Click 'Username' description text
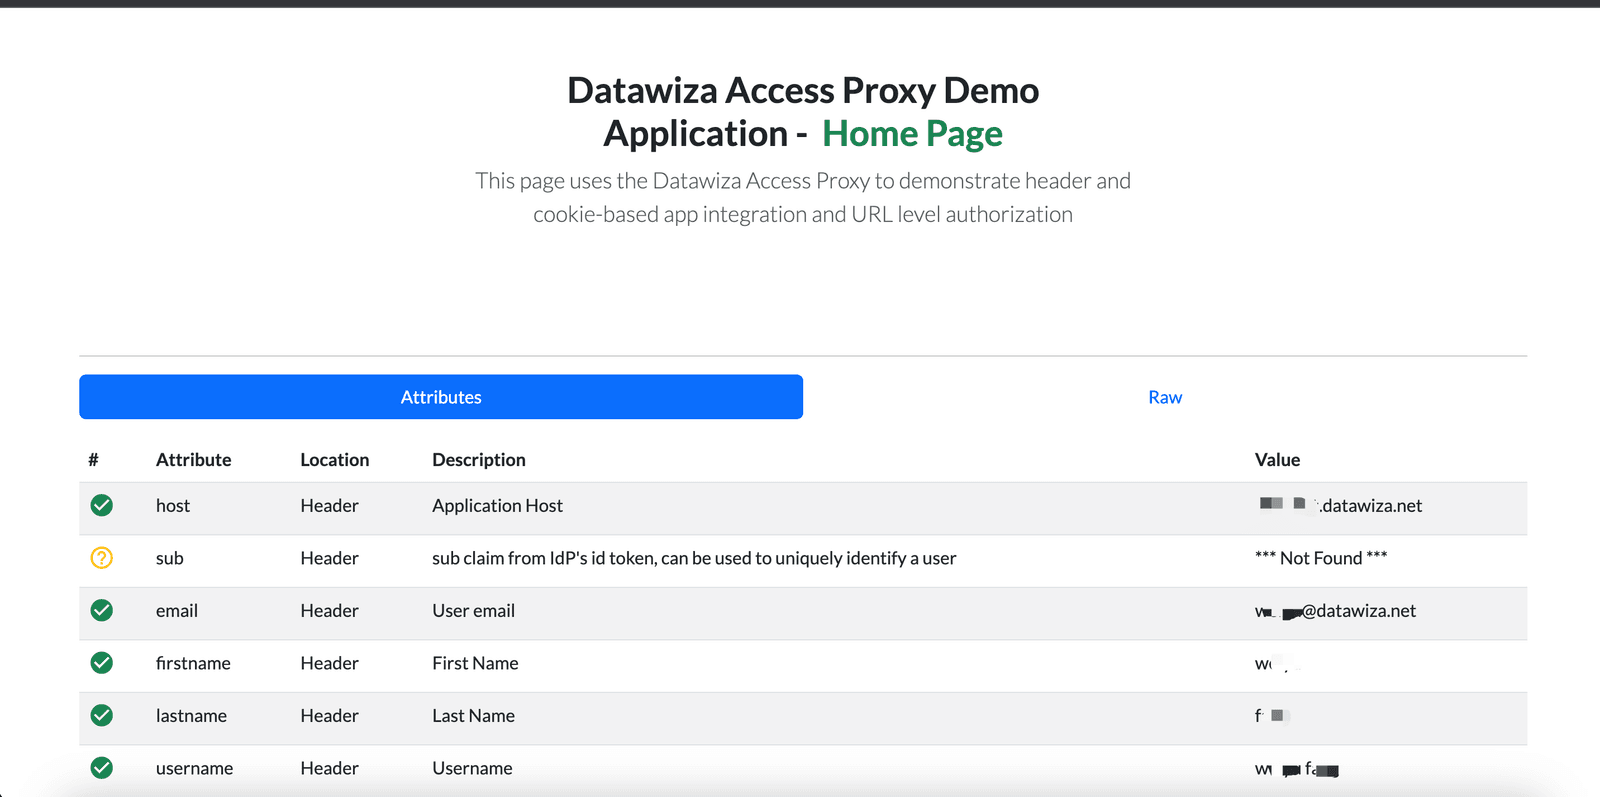The width and height of the screenshot is (1600, 797). tap(472, 768)
